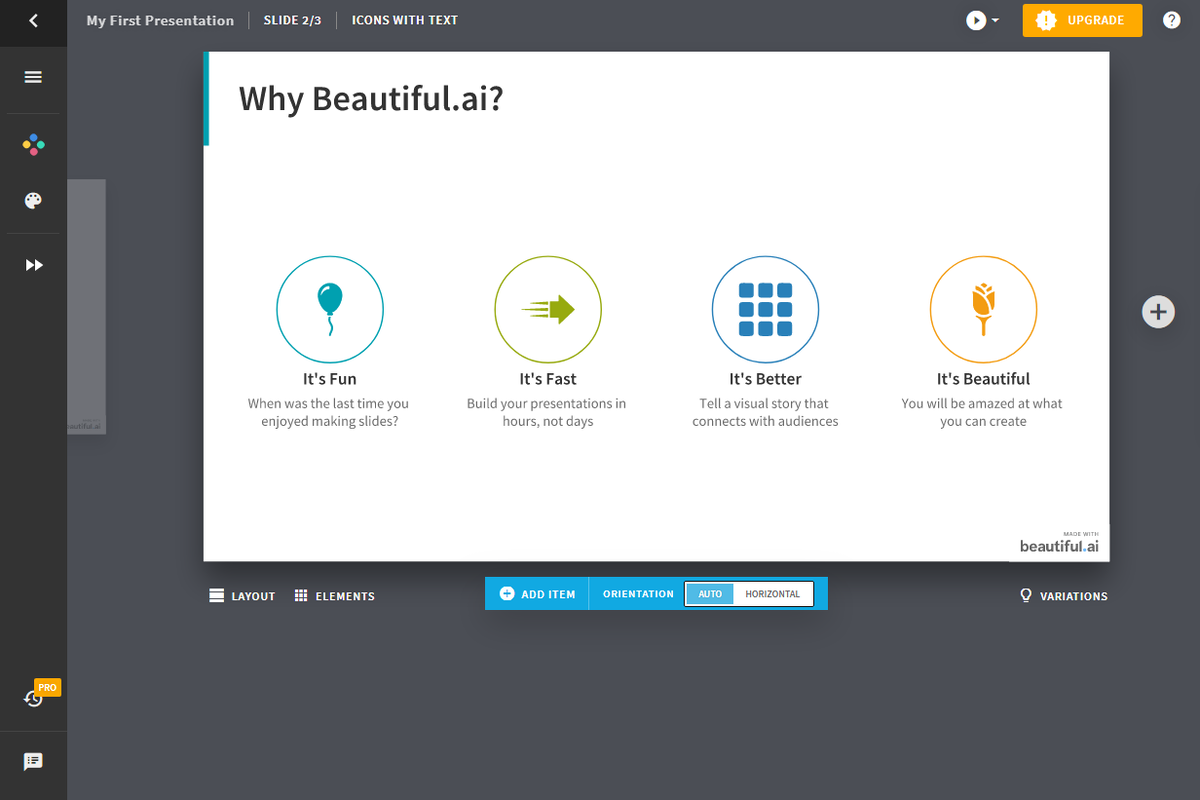
Task: Select the orange tulip icon circle
Action: coord(983,309)
